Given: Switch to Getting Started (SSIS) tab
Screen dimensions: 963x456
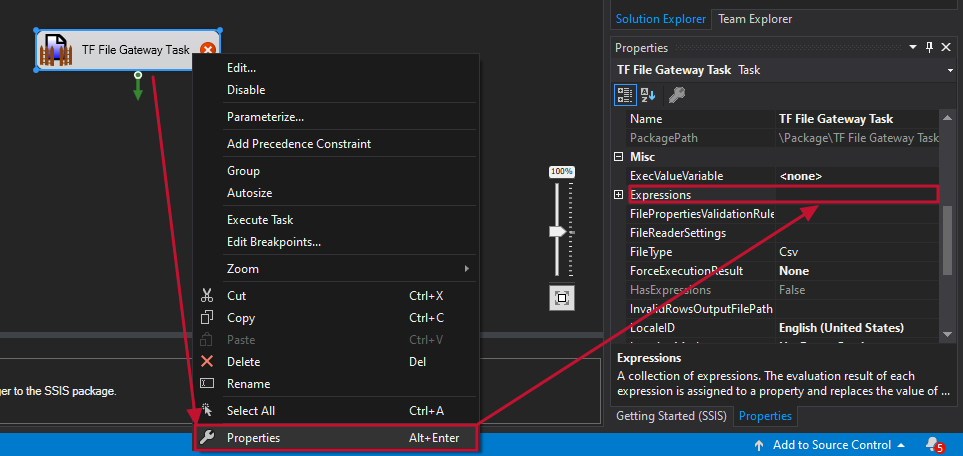Looking at the screenshot, I should tap(671, 416).
